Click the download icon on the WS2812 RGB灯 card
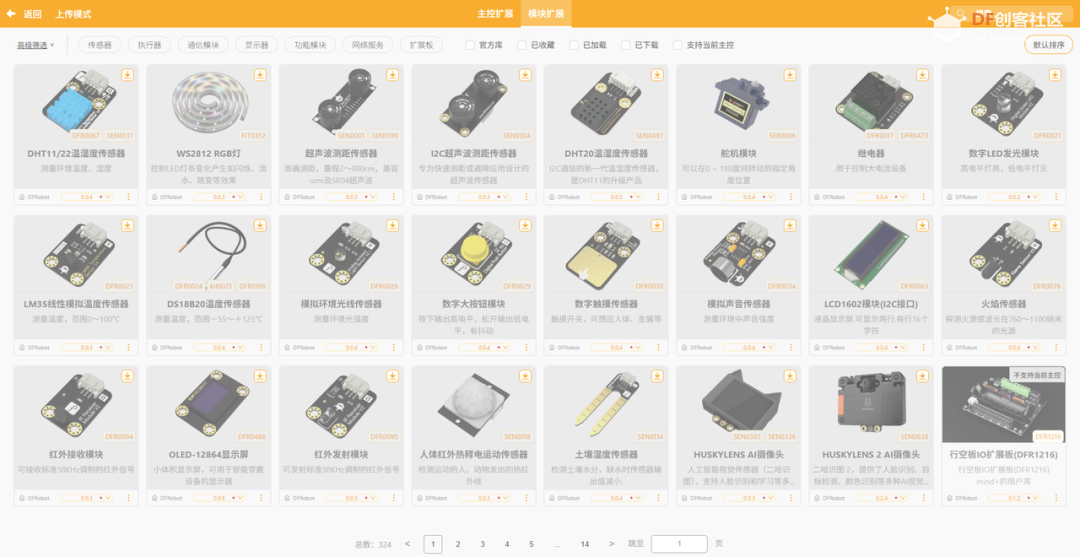Viewport: 1080px width, 557px height. point(260,74)
